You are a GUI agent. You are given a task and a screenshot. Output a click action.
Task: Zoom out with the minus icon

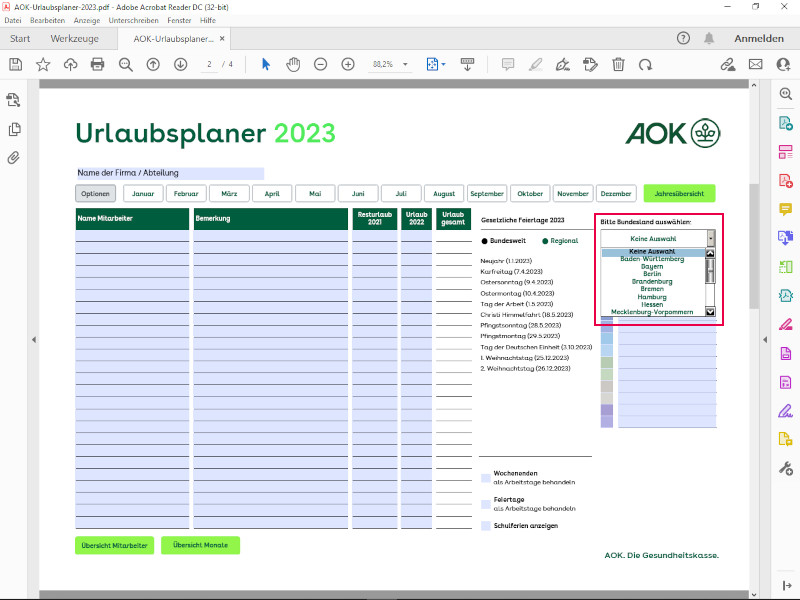point(320,64)
